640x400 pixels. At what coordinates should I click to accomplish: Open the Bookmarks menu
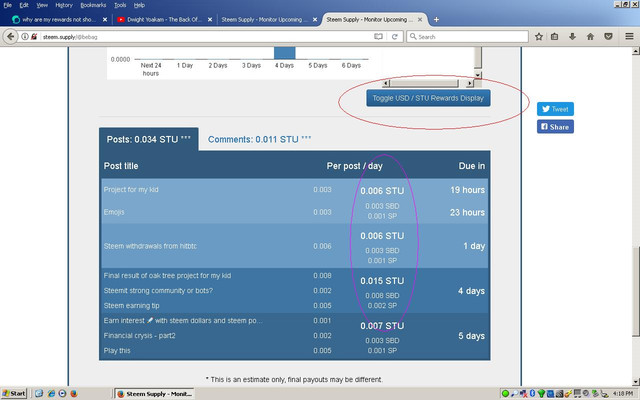(93, 5)
